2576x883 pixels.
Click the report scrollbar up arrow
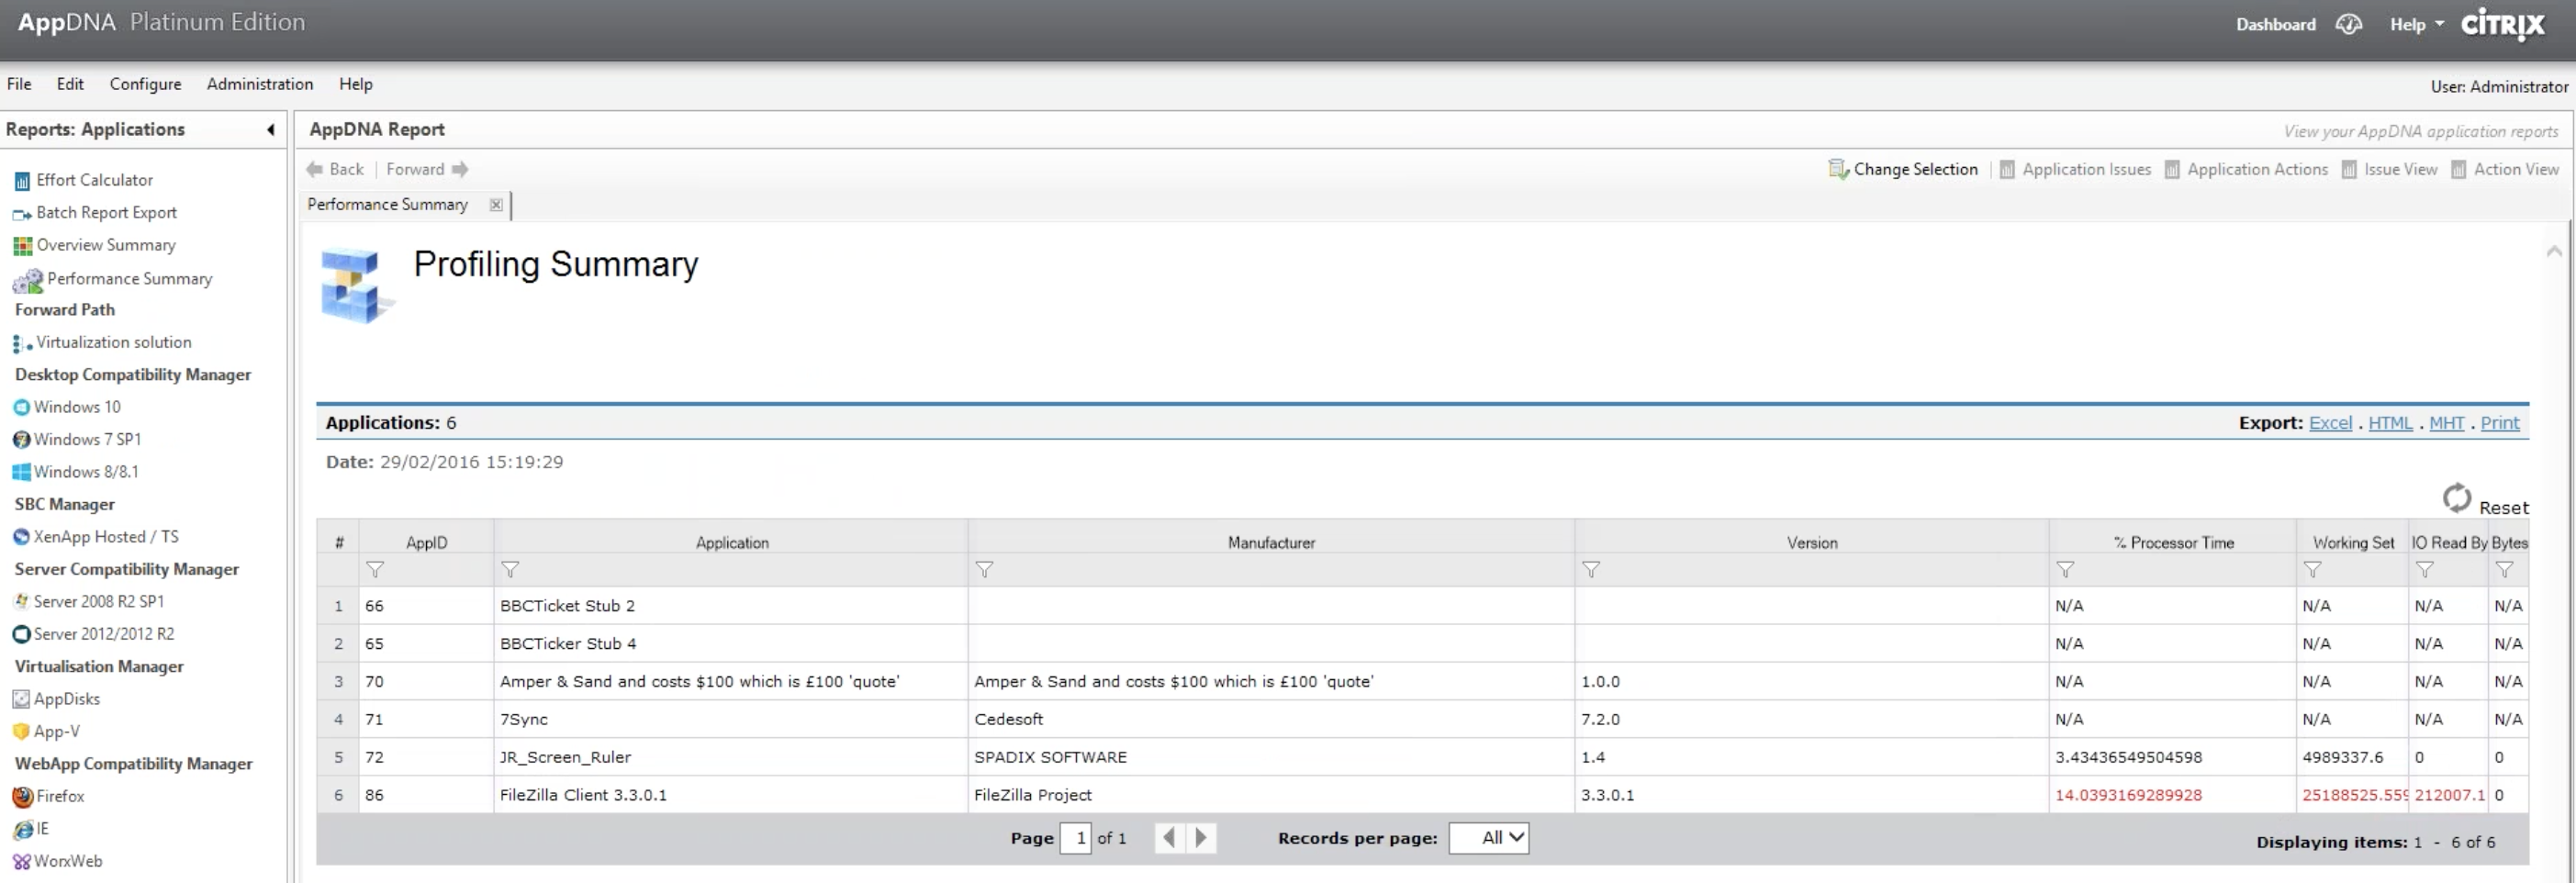2554,251
